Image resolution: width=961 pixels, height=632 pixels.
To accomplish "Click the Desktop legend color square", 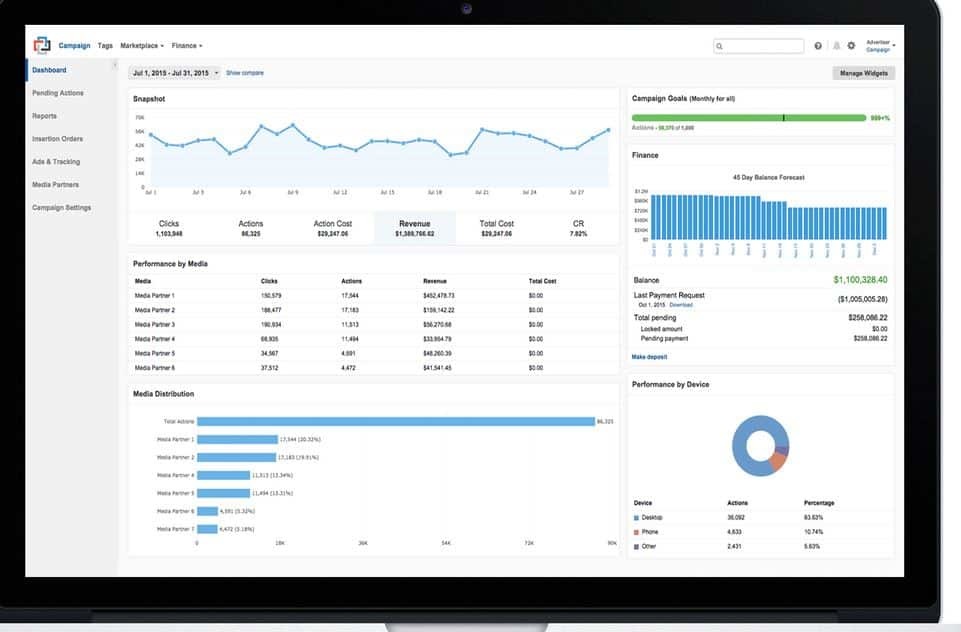I will click(x=636, y=518).
